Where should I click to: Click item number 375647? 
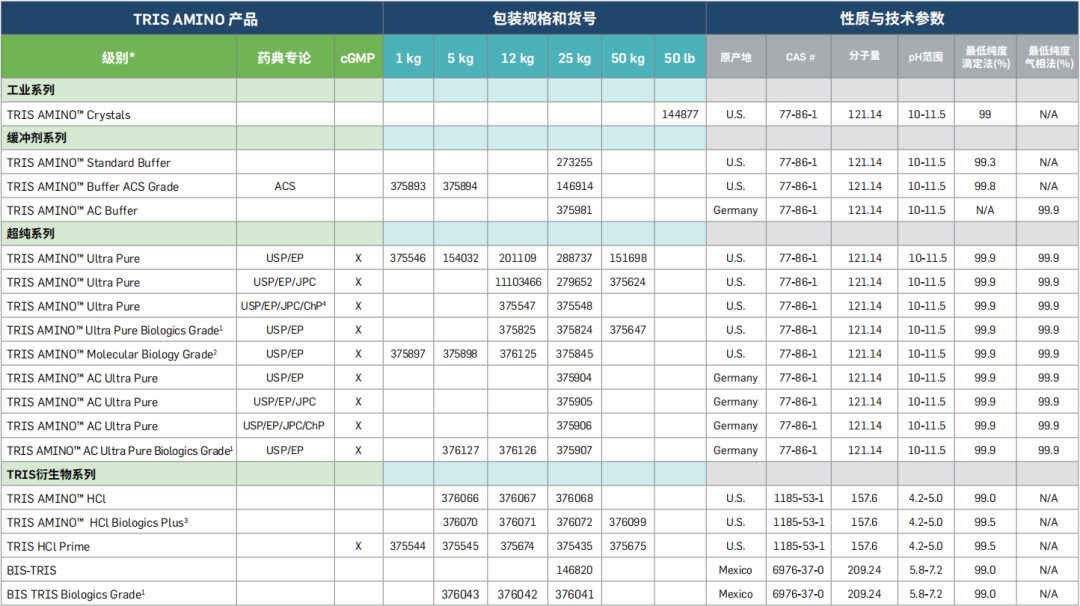click(x=627, y=330)
